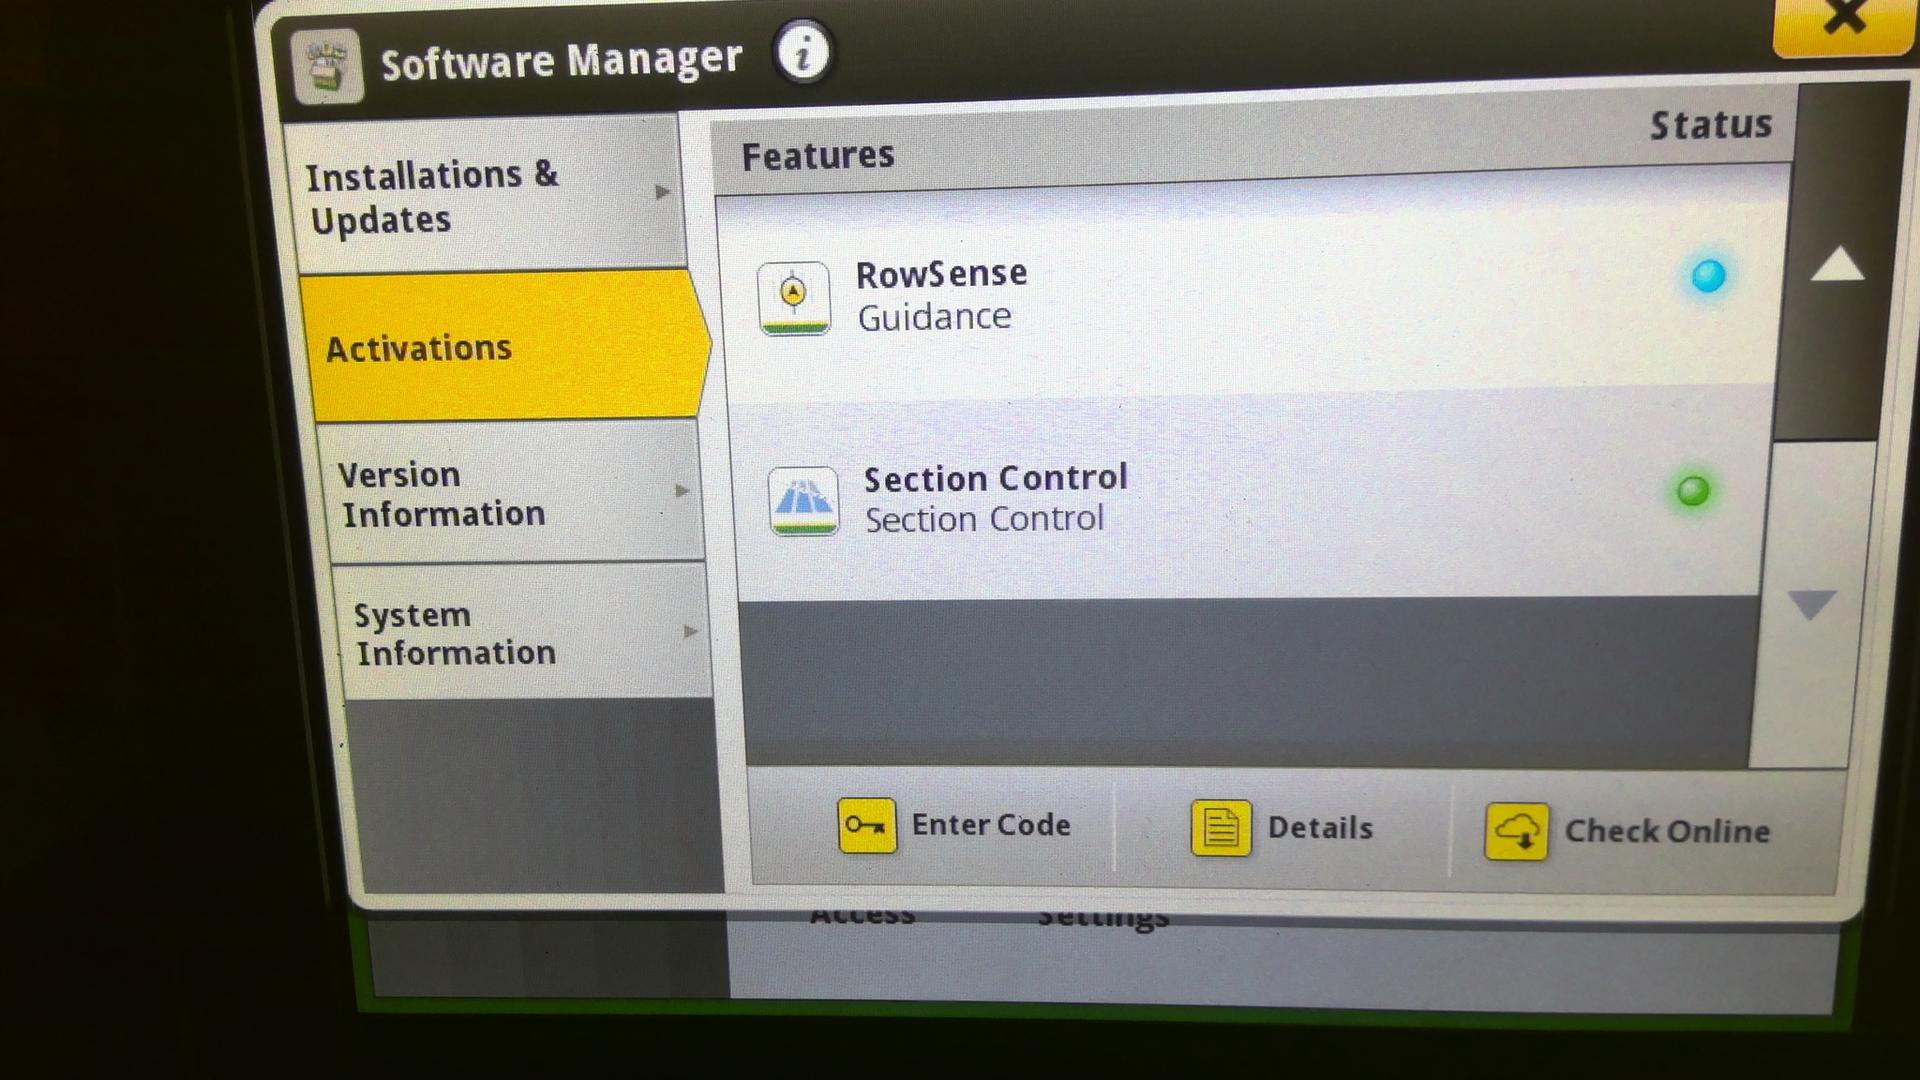Click the Check Online button label
Screen dimensions: 1920x1080
[1667, 831]
